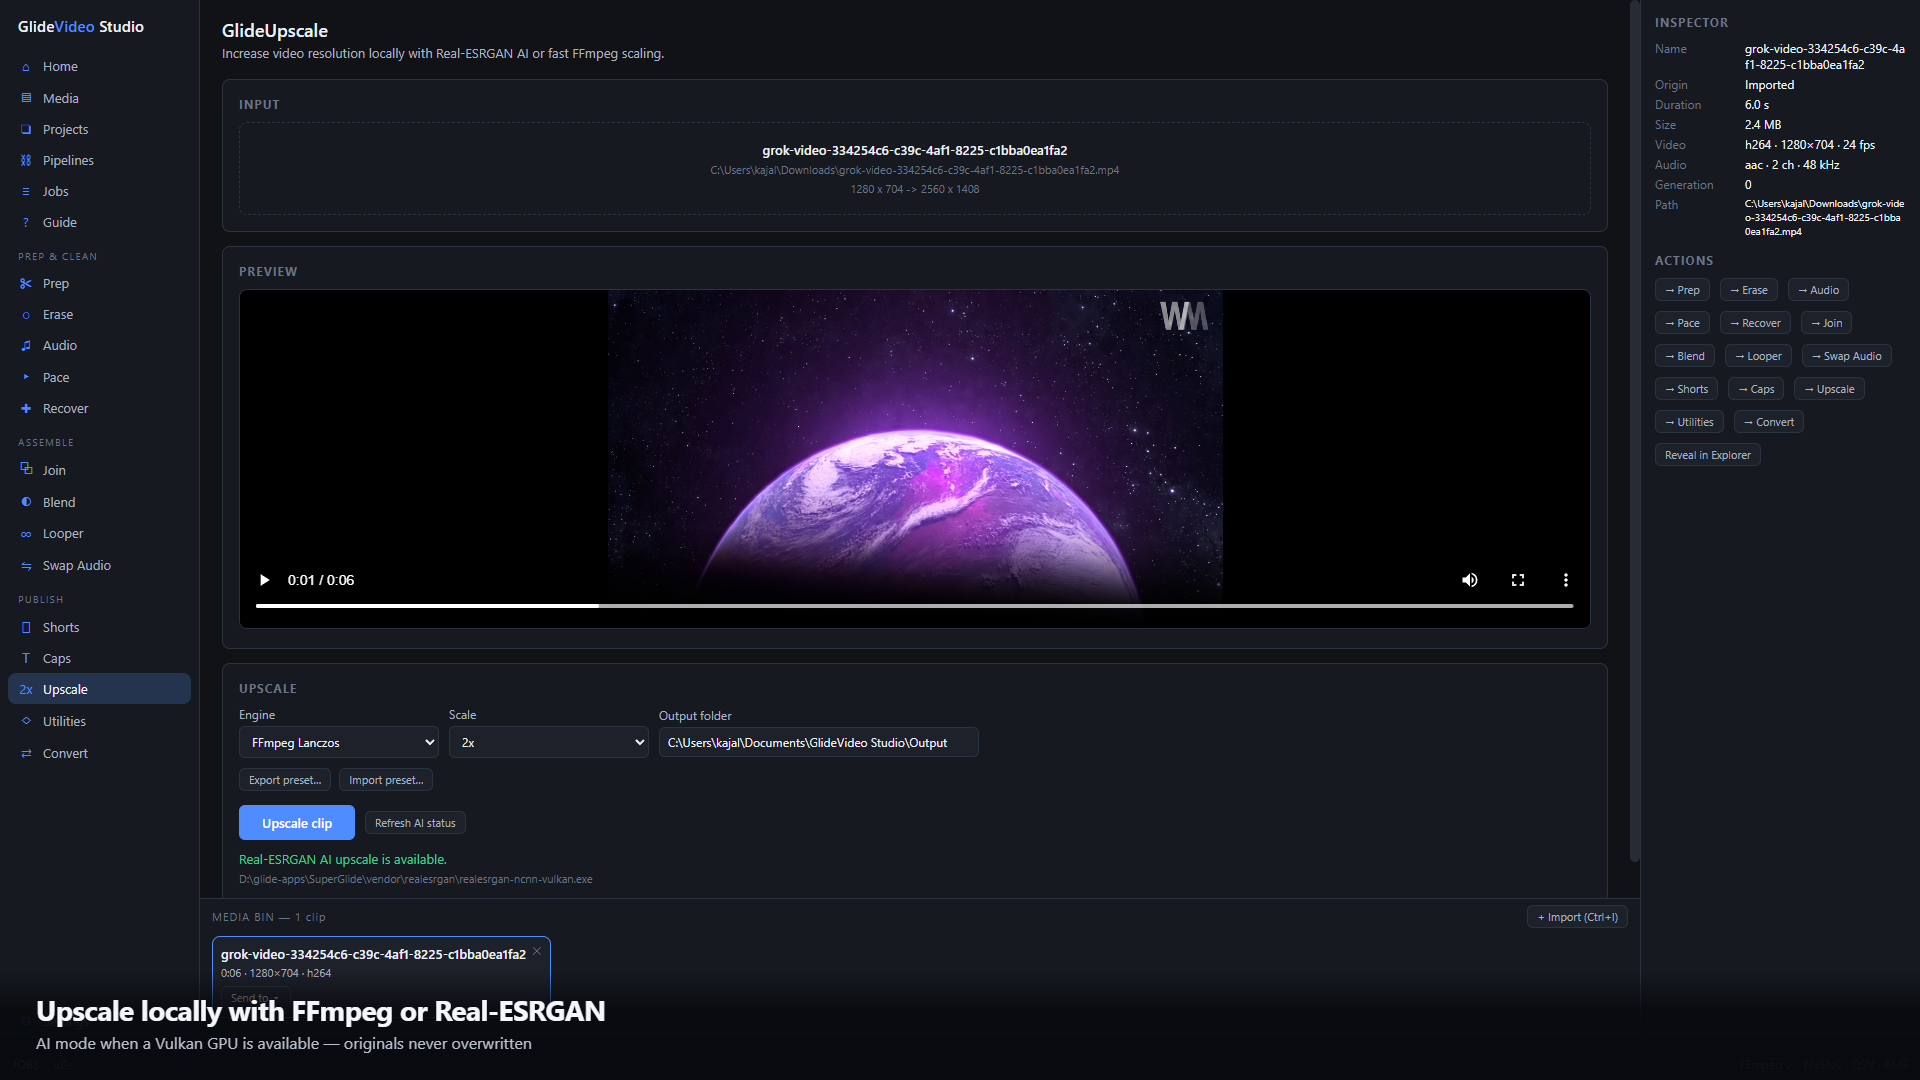Navigate to Pipelines page
1920x1080 pixels.
(x=68, y=160)
